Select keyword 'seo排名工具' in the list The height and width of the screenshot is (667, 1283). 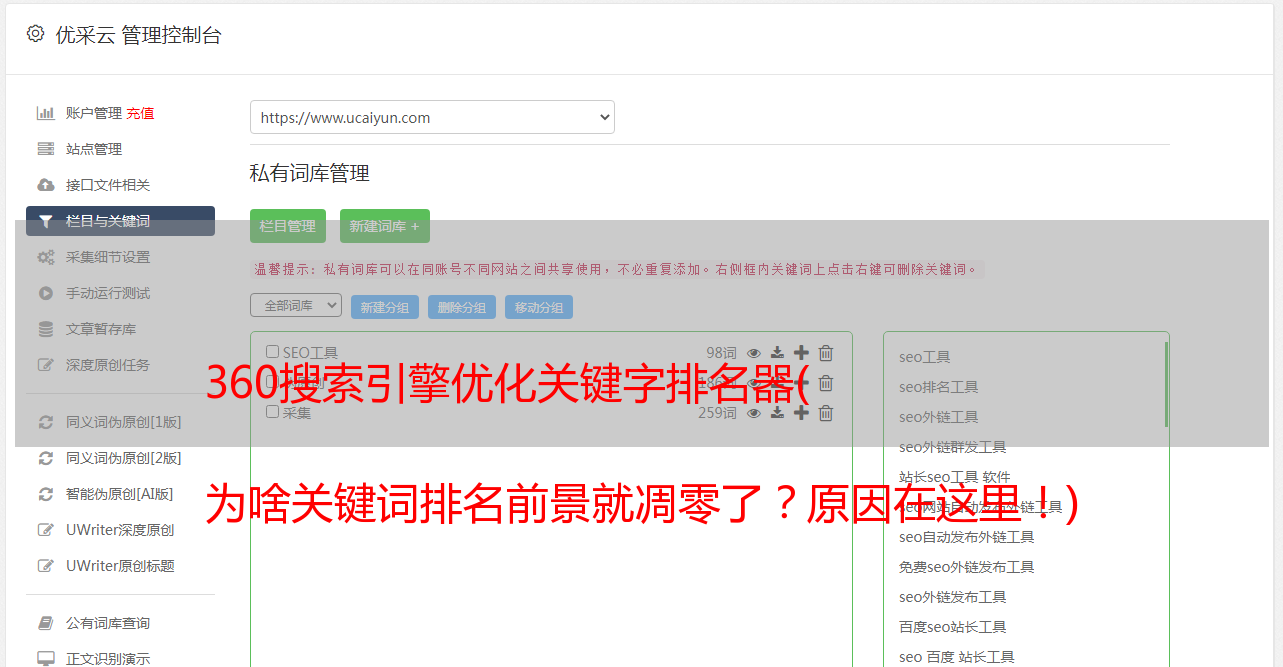(938, 387)
